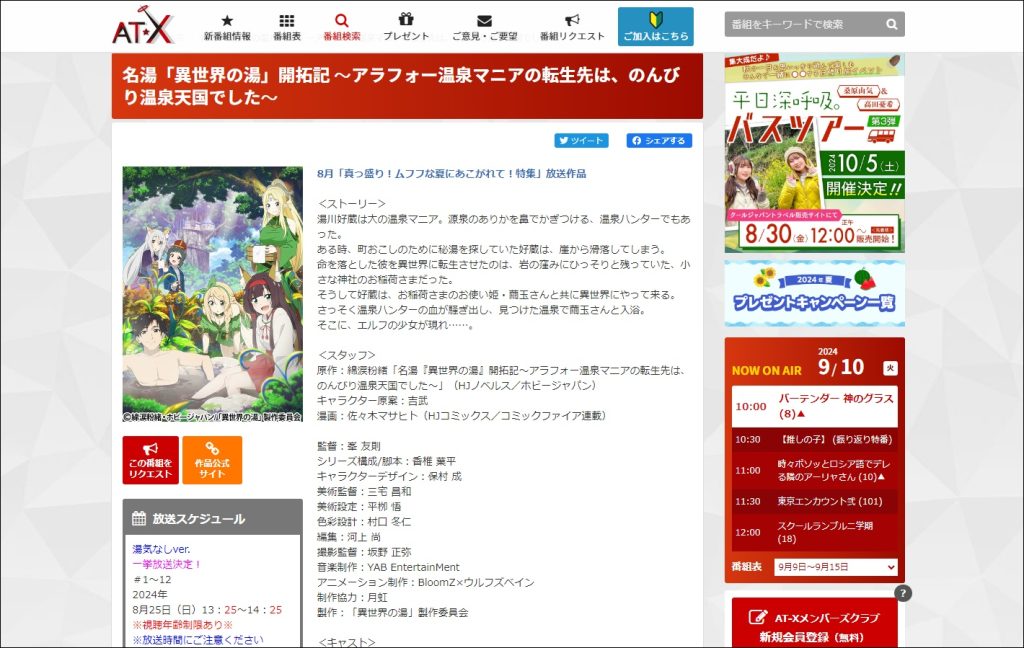Expand the 番組表 week date dropdown

(x=835, y=567)
